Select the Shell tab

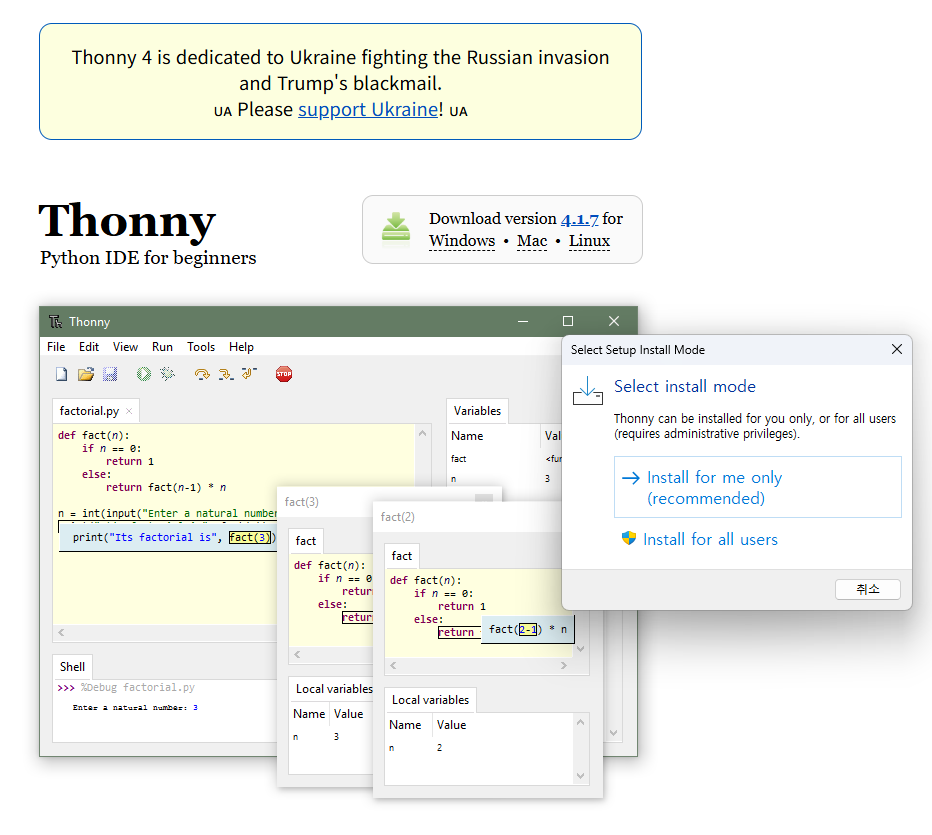pos(73,667)
